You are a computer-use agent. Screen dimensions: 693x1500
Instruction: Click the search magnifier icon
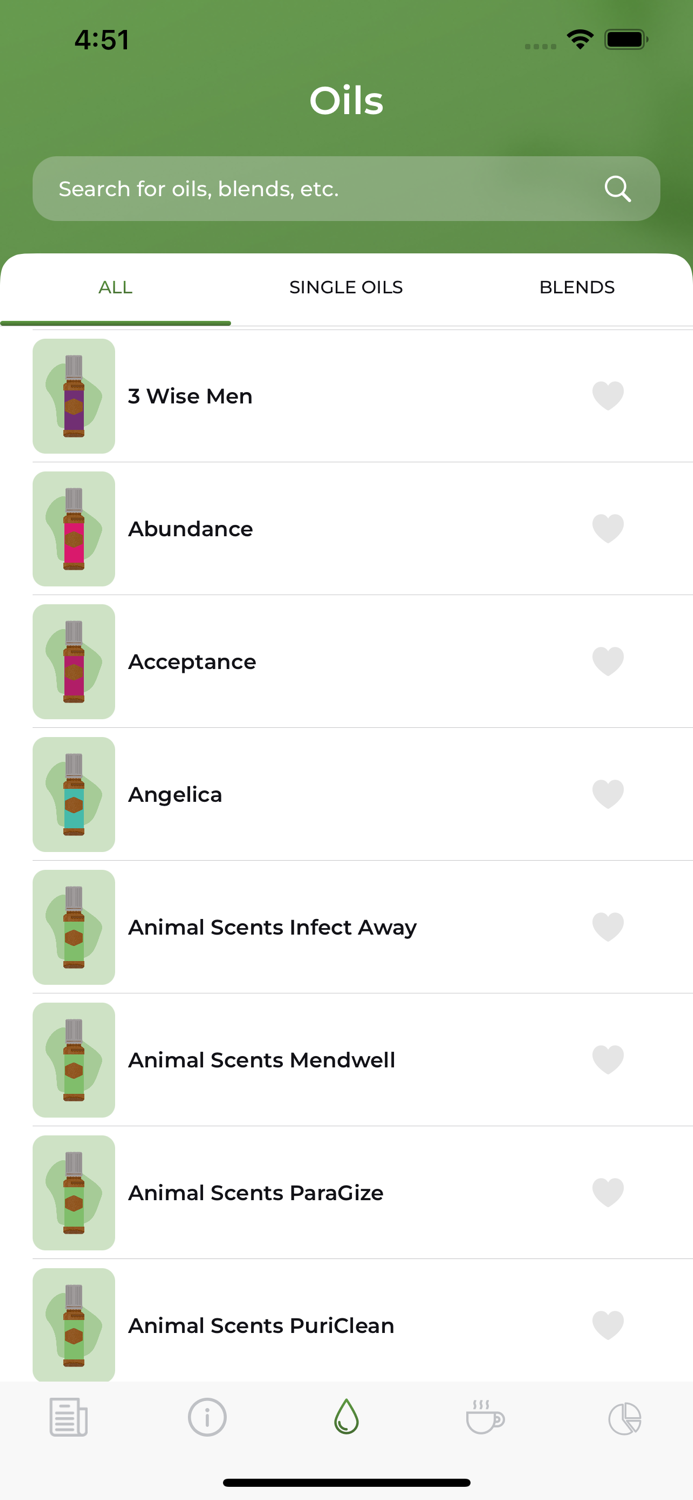pos(617,188)
